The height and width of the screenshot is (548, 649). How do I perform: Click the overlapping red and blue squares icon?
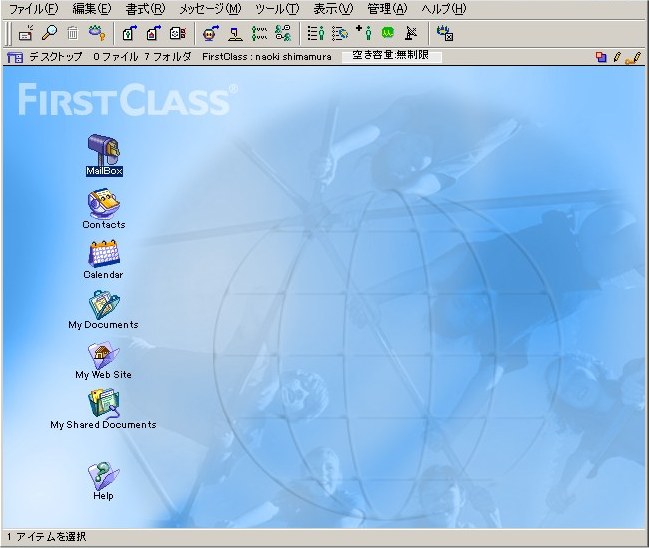click(x=601, y=57)
